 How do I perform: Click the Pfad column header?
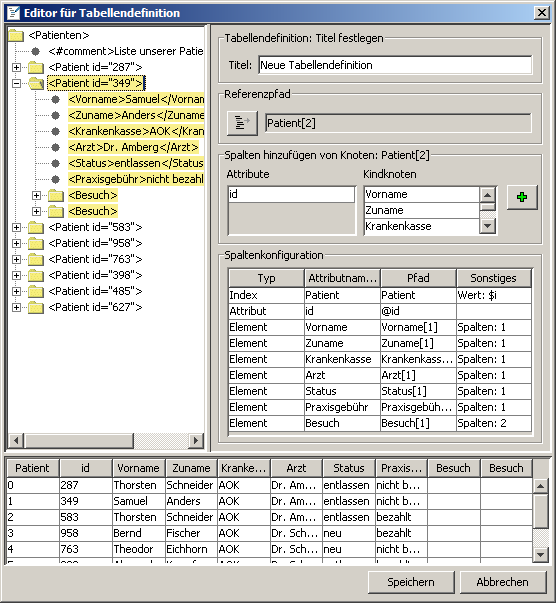418,278
